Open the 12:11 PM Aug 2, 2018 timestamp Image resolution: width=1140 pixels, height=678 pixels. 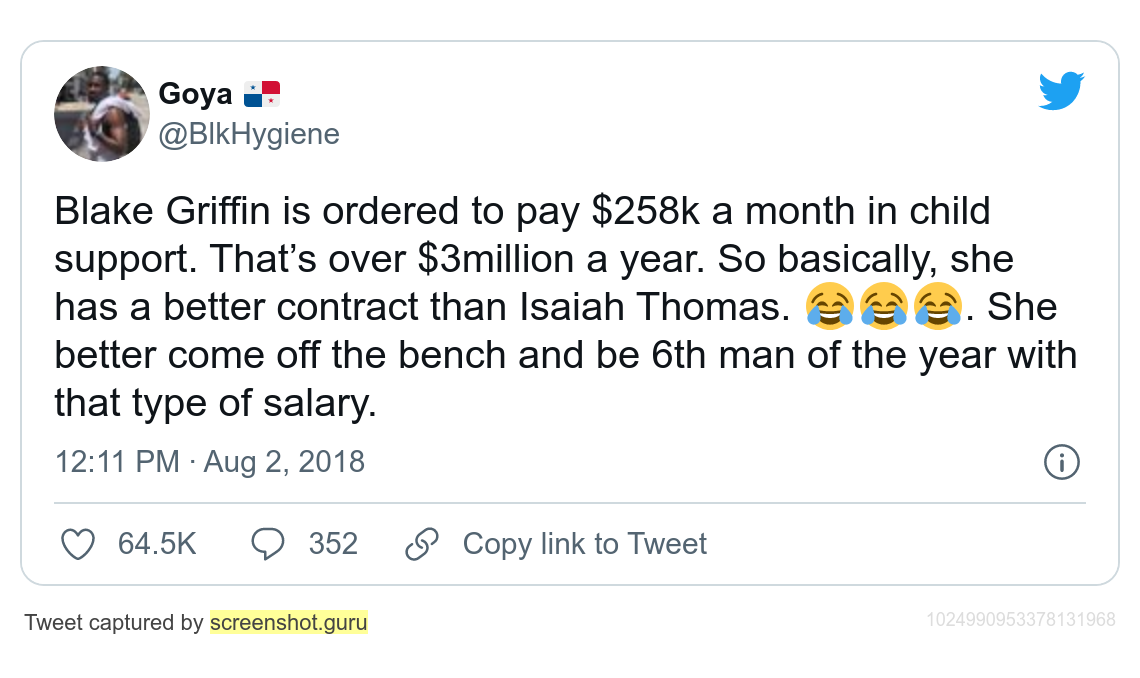click(x=209, y=462)
